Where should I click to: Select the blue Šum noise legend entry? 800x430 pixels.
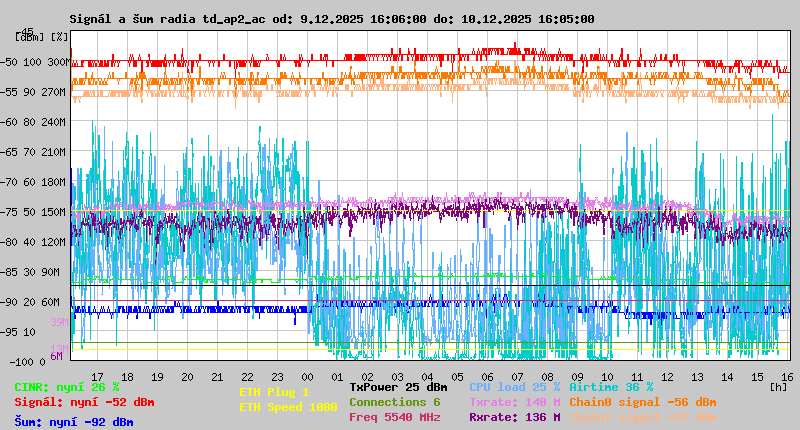coord(73,422)
